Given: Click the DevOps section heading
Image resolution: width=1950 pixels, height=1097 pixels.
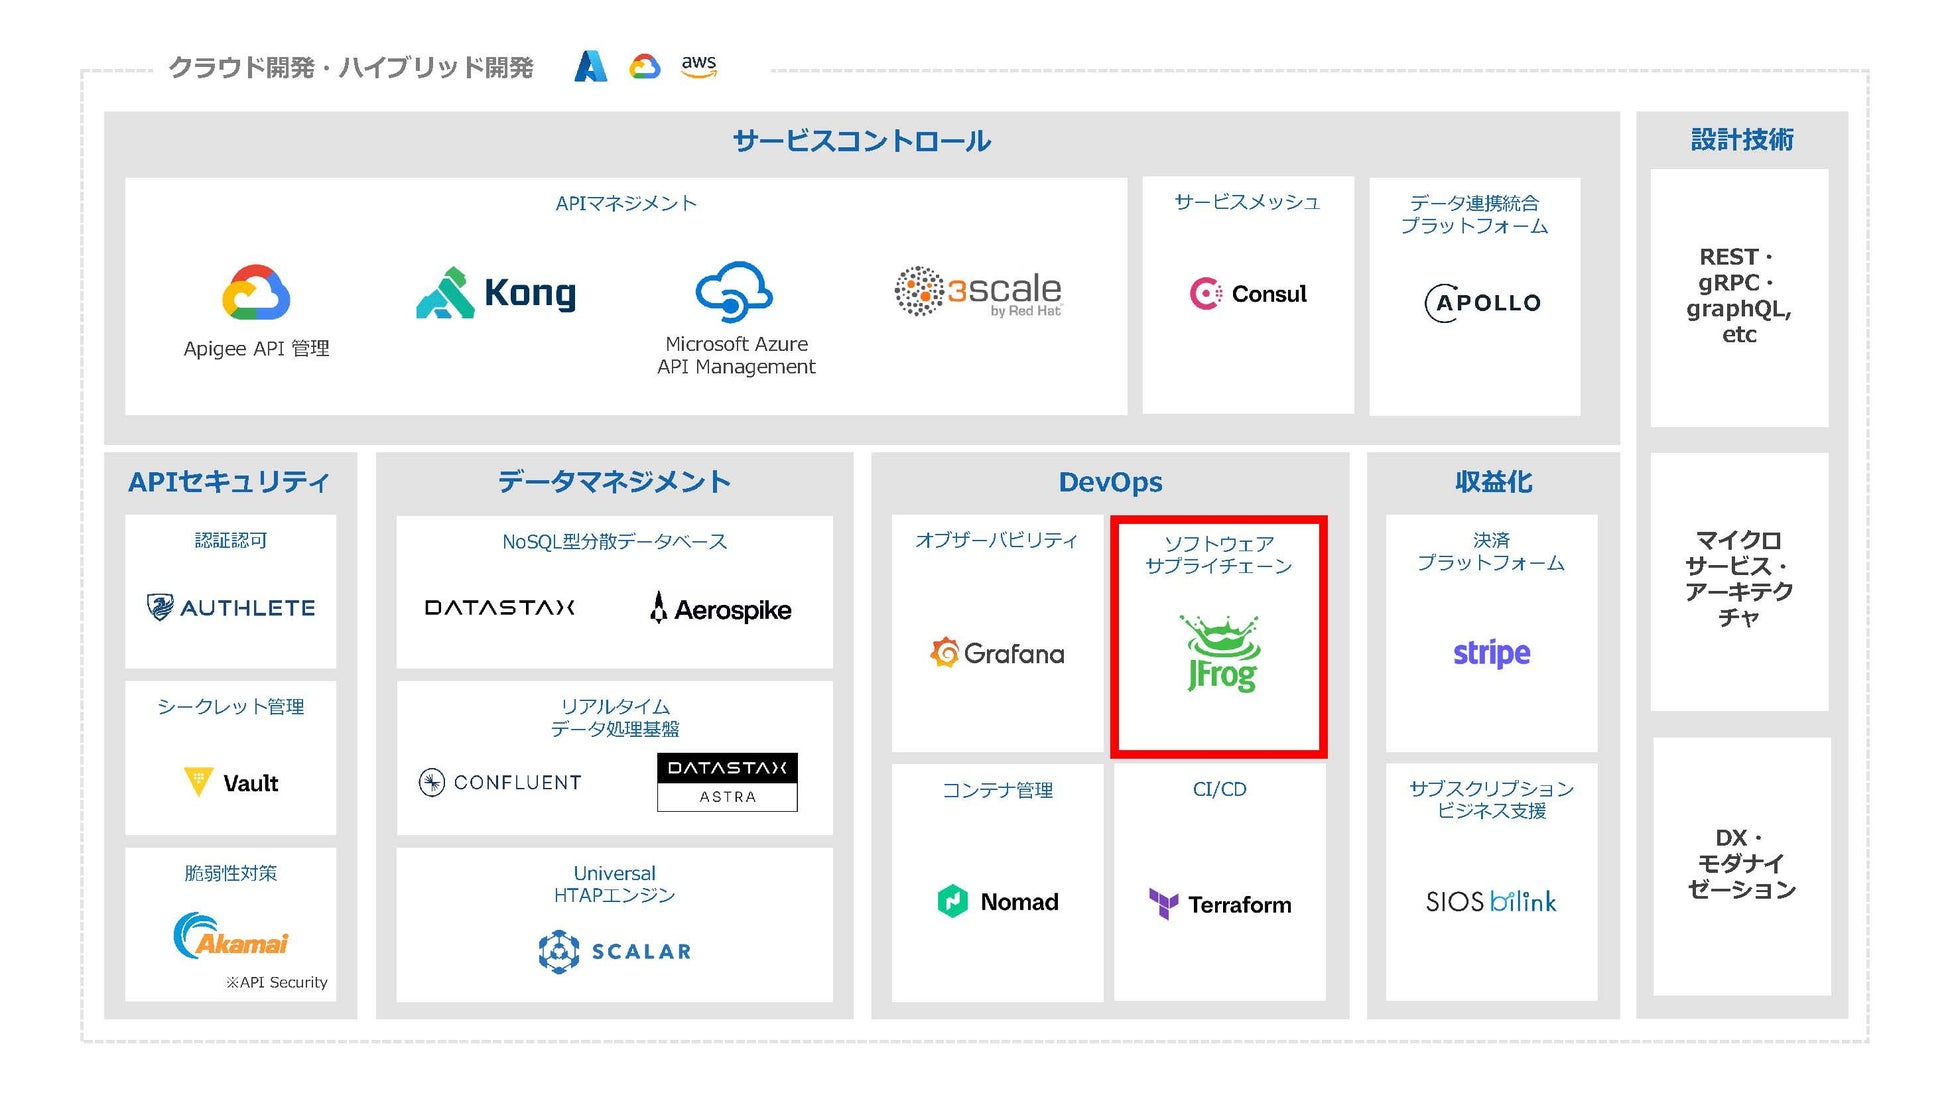Looking at the screenshot, I should click(x=1110, y=482).
